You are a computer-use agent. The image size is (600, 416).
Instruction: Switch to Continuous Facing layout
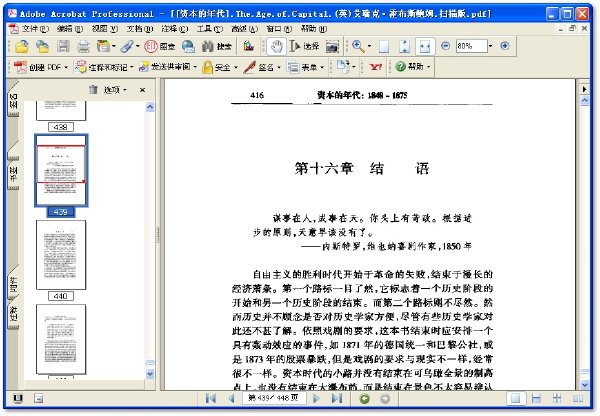click(557, 399)
